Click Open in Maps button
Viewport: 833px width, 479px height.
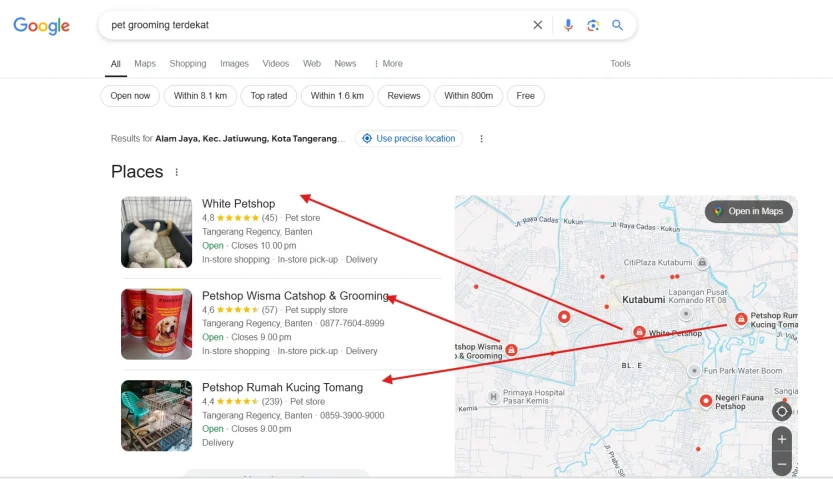[749, 211]
